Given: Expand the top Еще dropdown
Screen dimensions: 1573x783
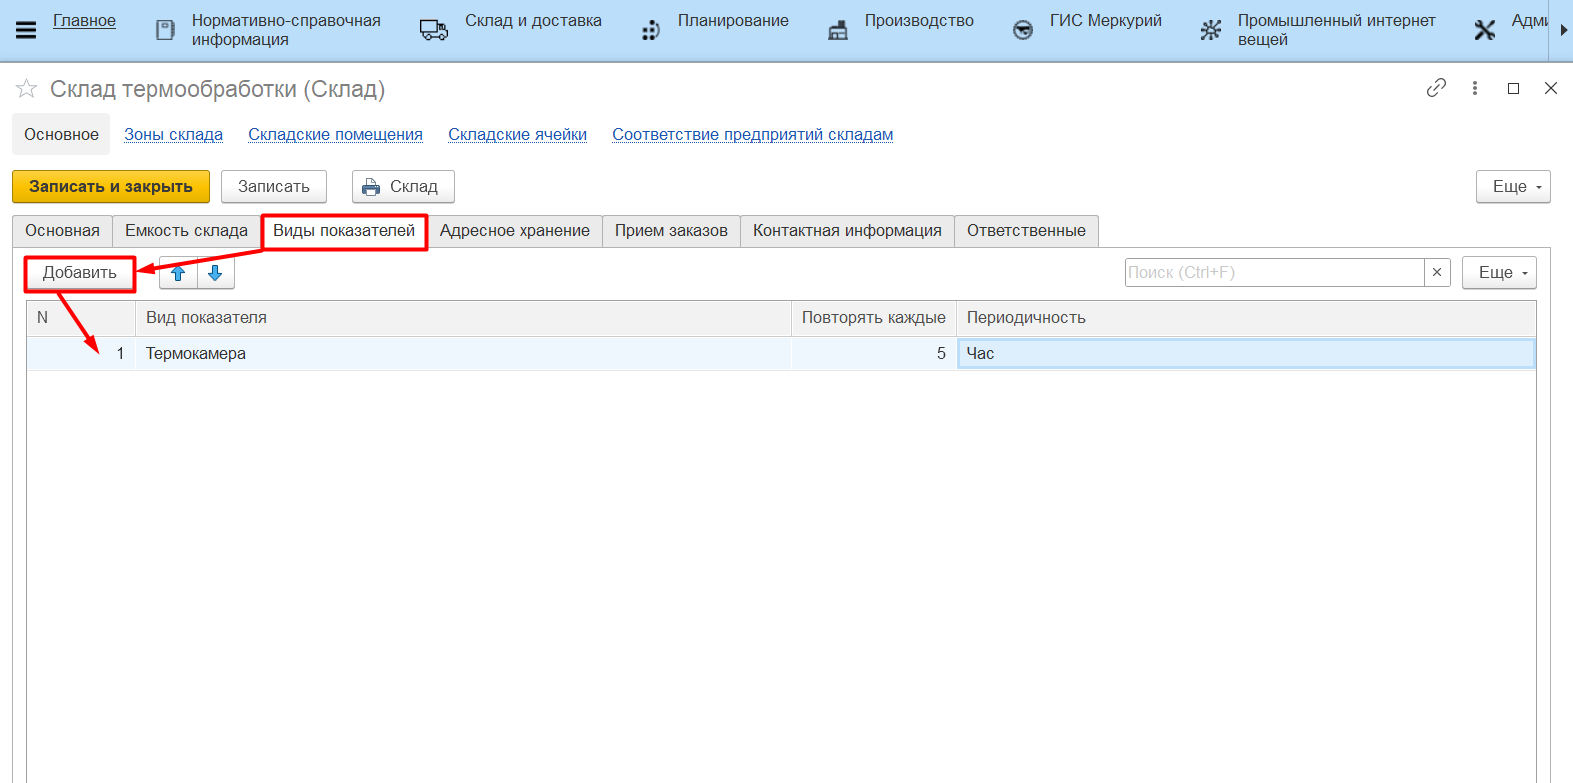Looking at the screenshot, I should (1513, 187).
